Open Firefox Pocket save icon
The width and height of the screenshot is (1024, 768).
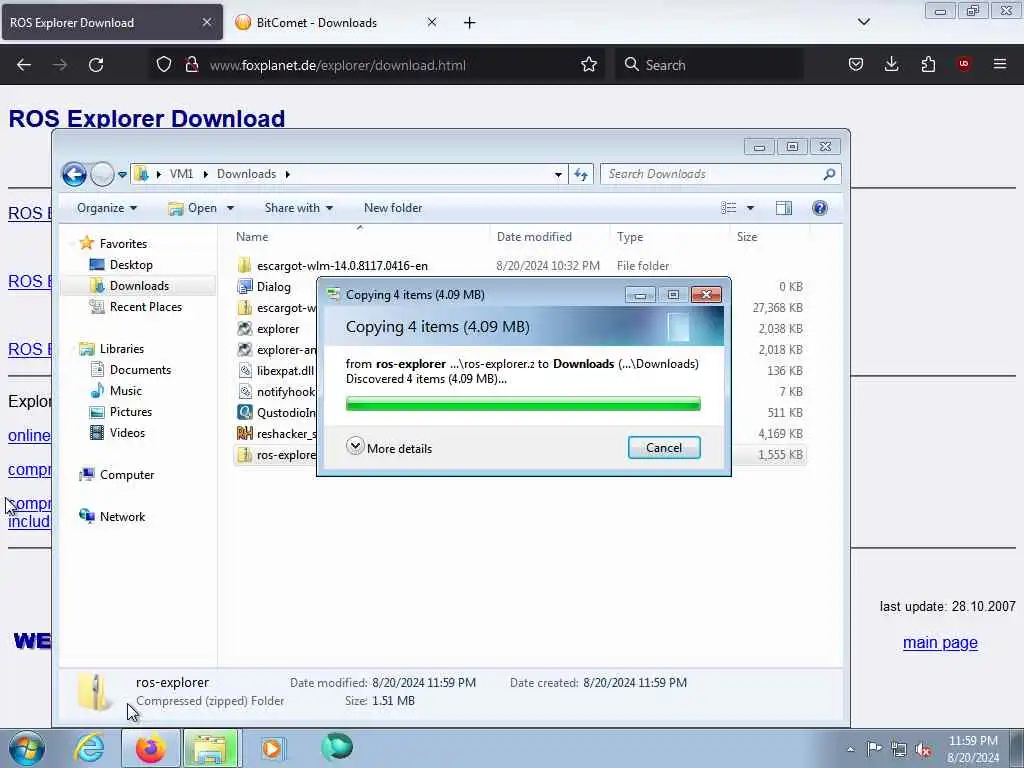[856, 64]
